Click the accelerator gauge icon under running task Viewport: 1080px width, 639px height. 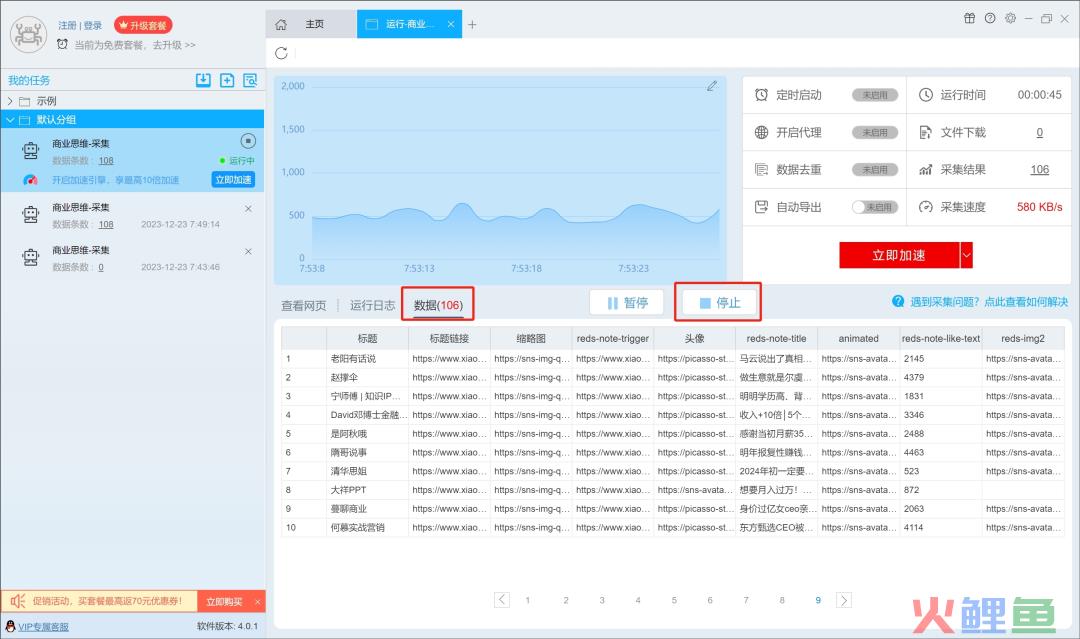pyautogui.click(x=30, y=180)
